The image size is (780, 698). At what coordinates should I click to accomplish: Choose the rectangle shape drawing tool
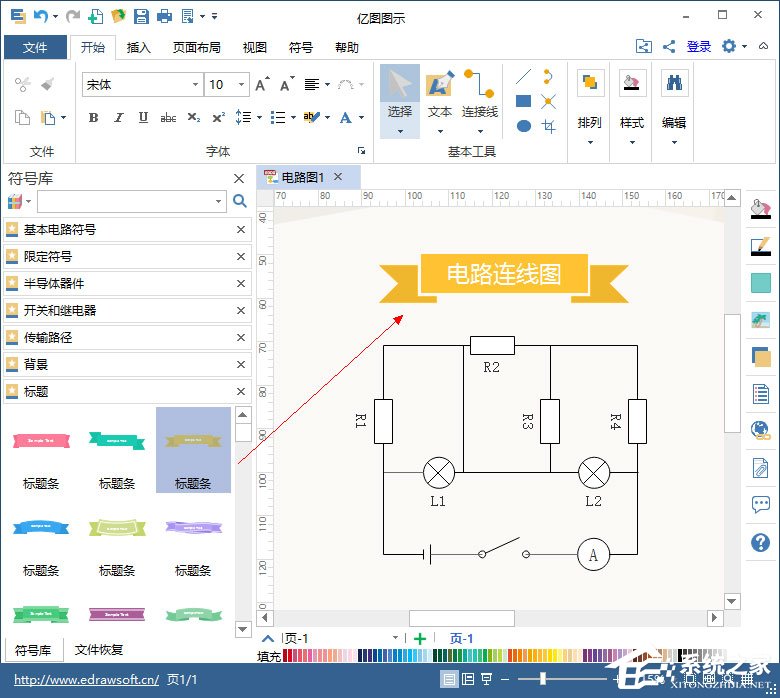point(523,101)
